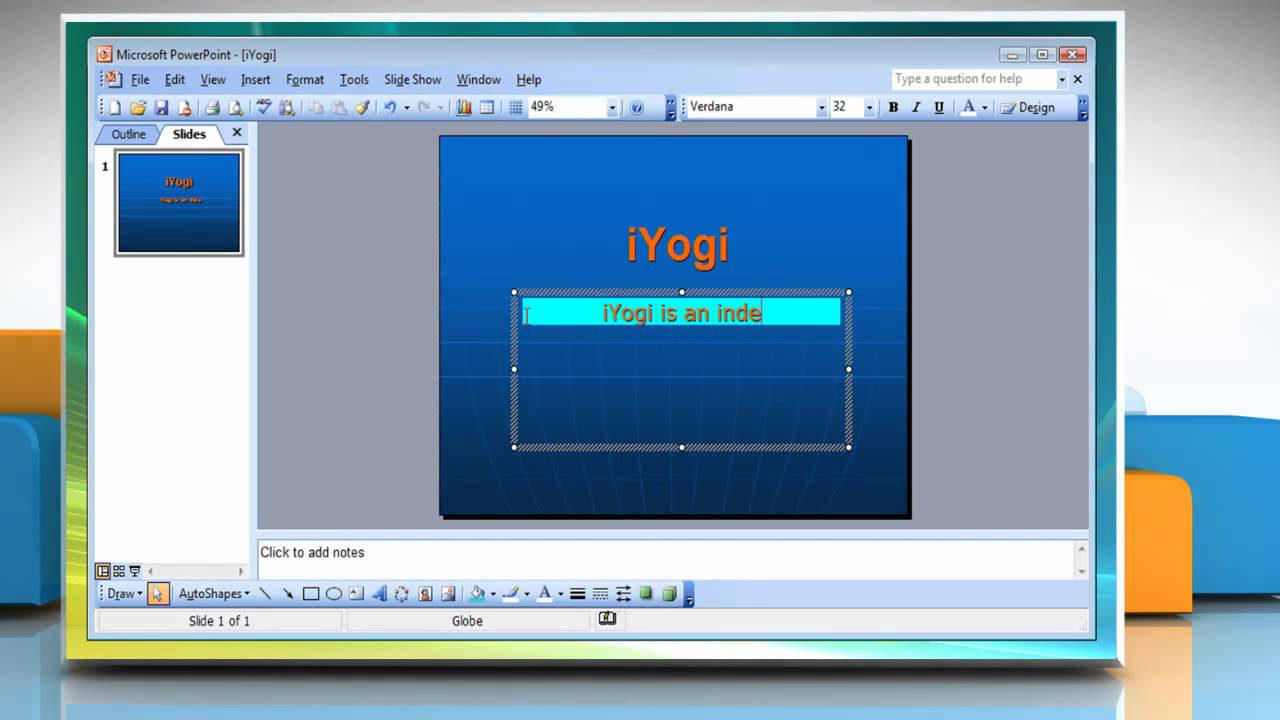This screenshot has width=1280, height=720.
Task: Open the Undo history dropdown arrow
Action: click(406, 107)
